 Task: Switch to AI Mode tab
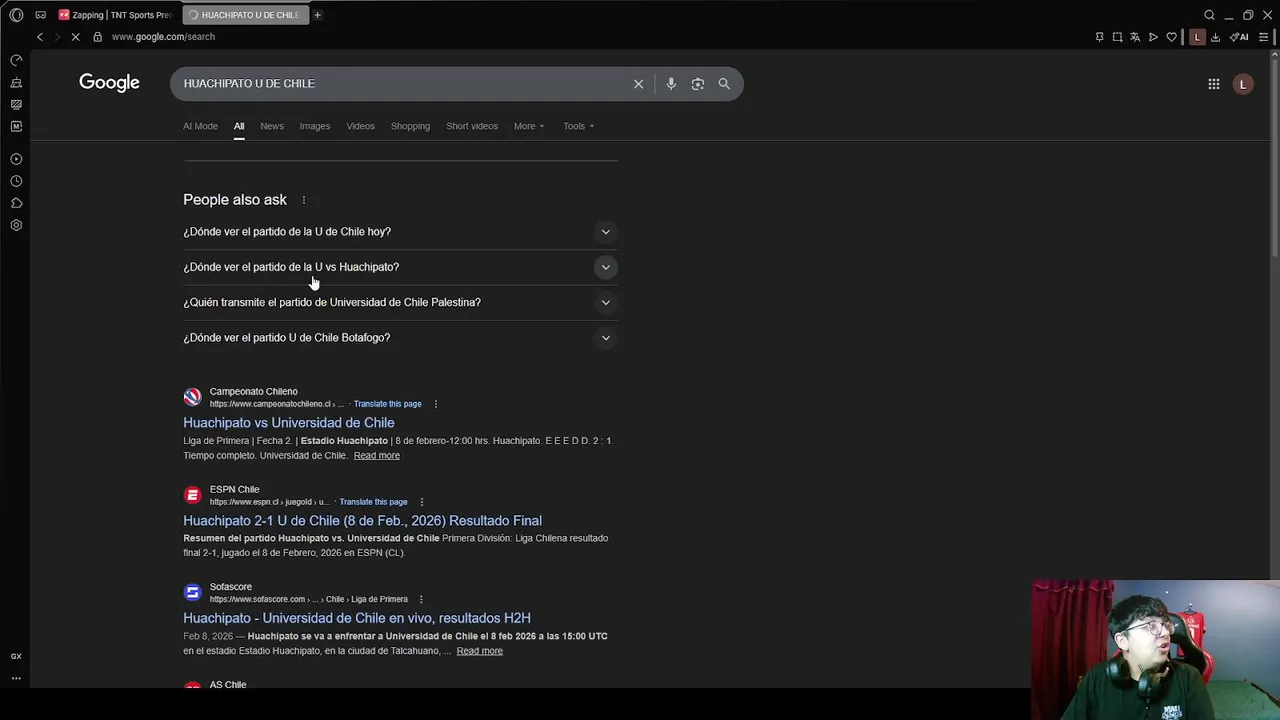pos(200,126)
